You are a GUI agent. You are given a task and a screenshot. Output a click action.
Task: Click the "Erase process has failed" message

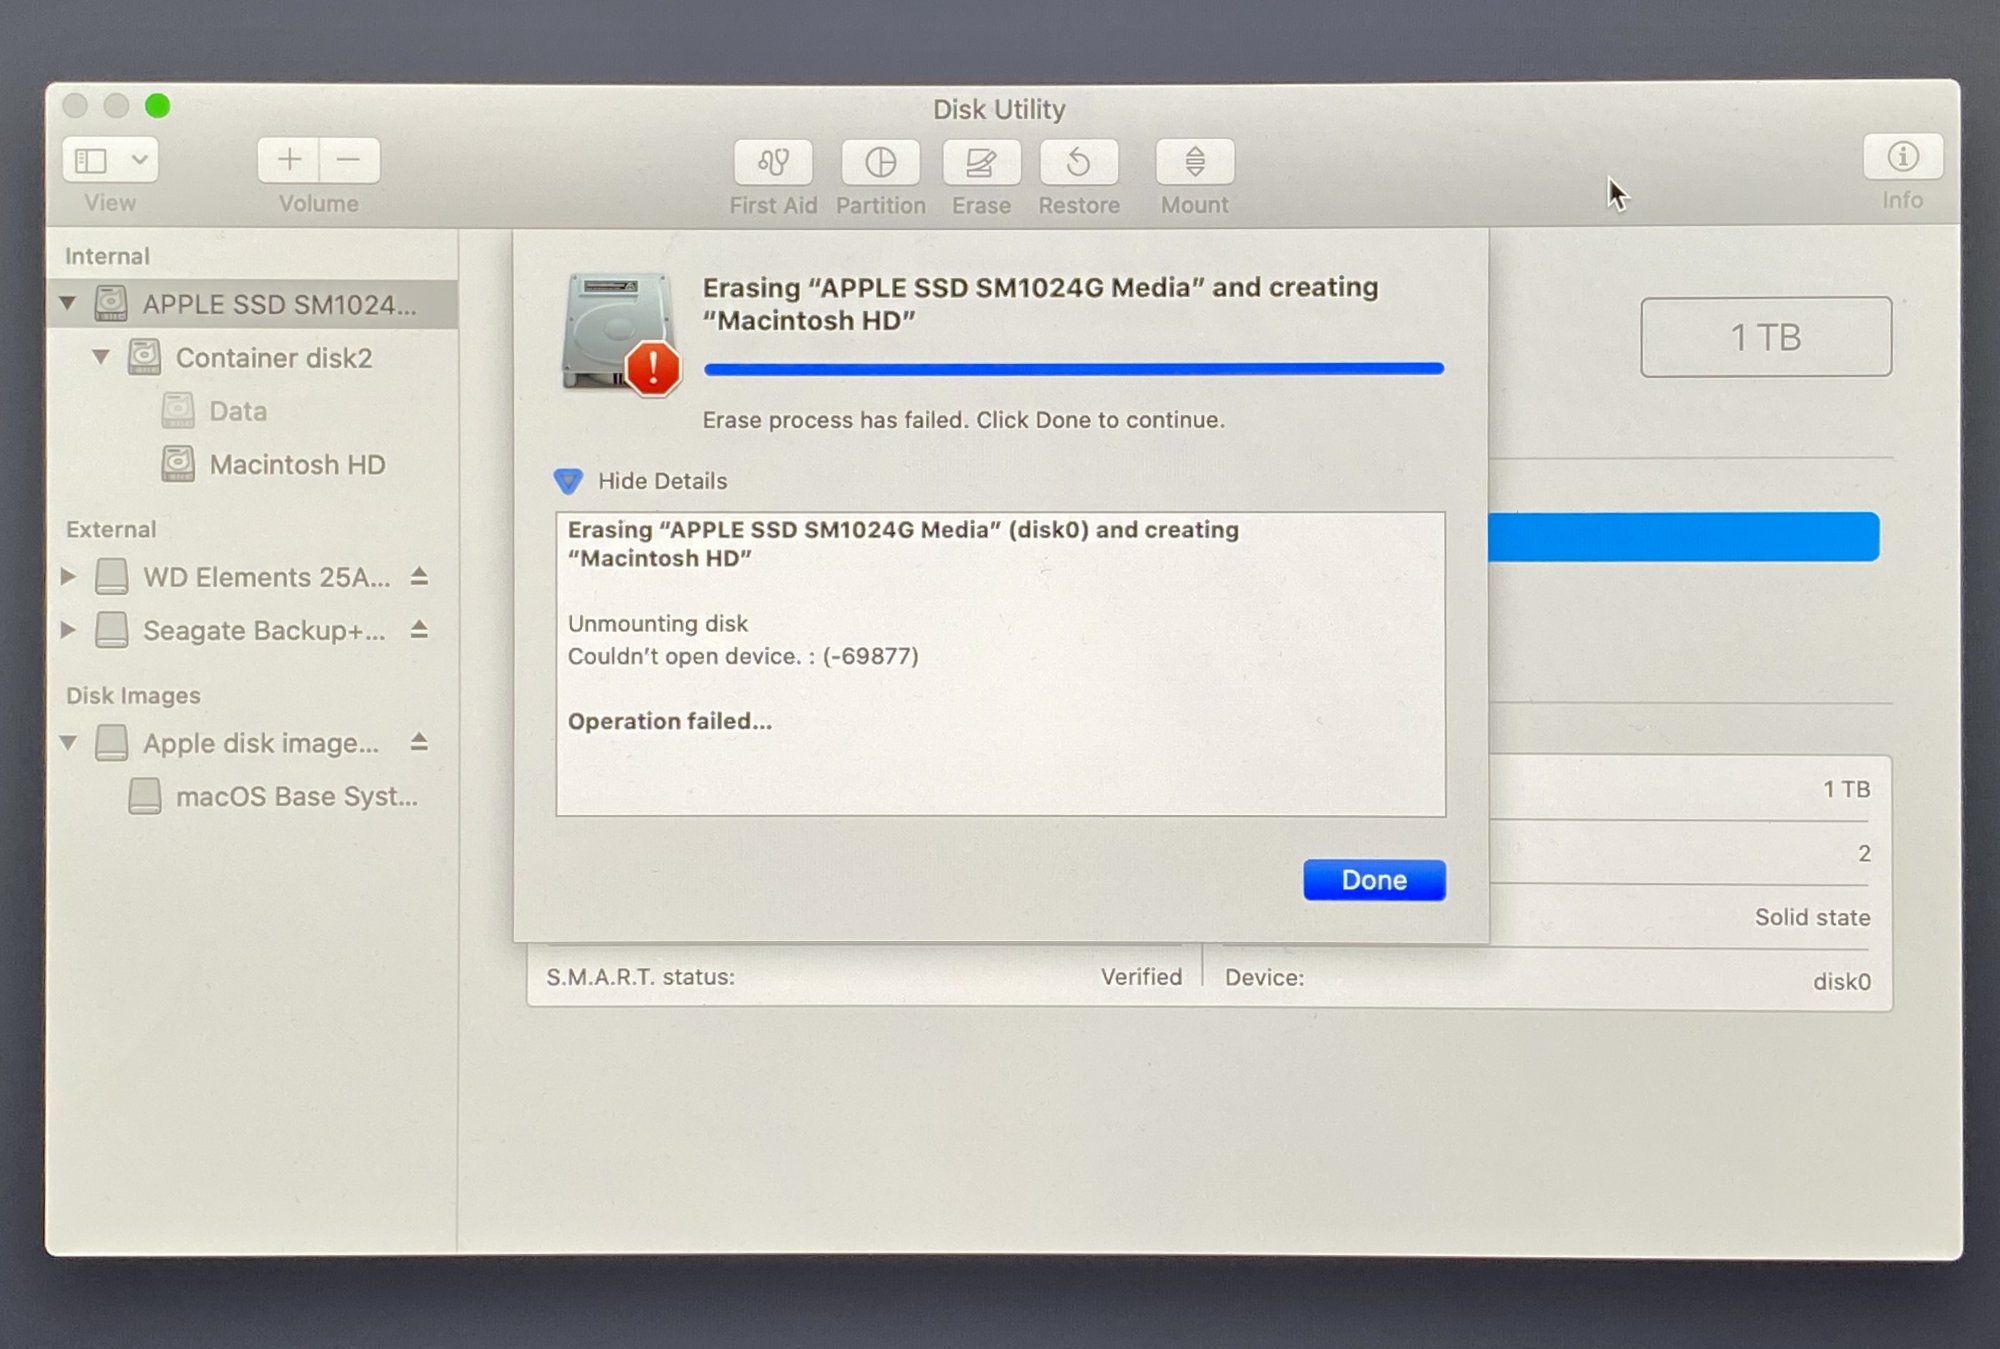[964, 420]
